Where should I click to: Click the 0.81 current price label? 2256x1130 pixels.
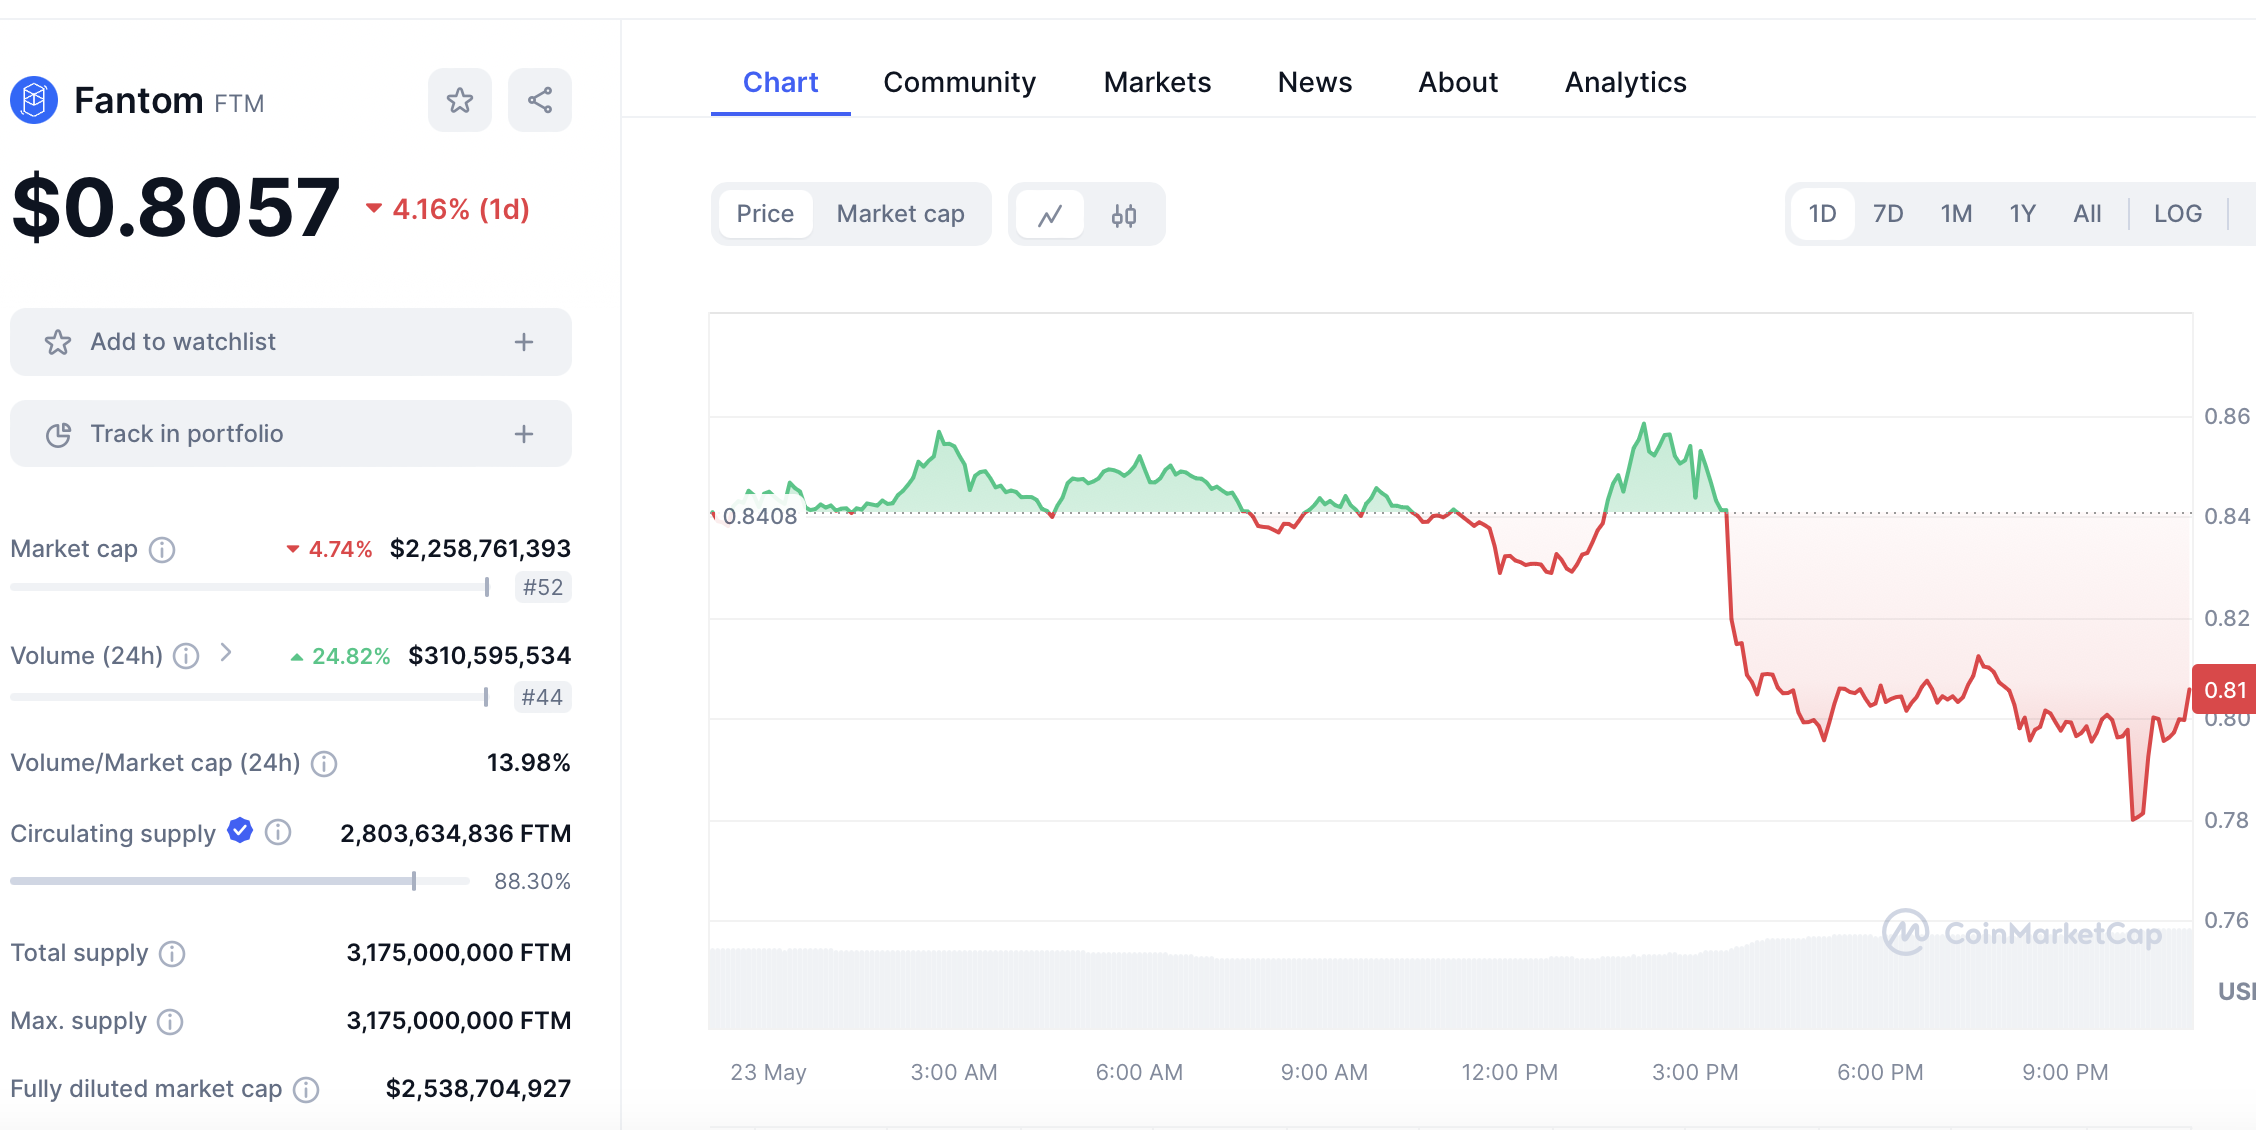click(2224, 690)
